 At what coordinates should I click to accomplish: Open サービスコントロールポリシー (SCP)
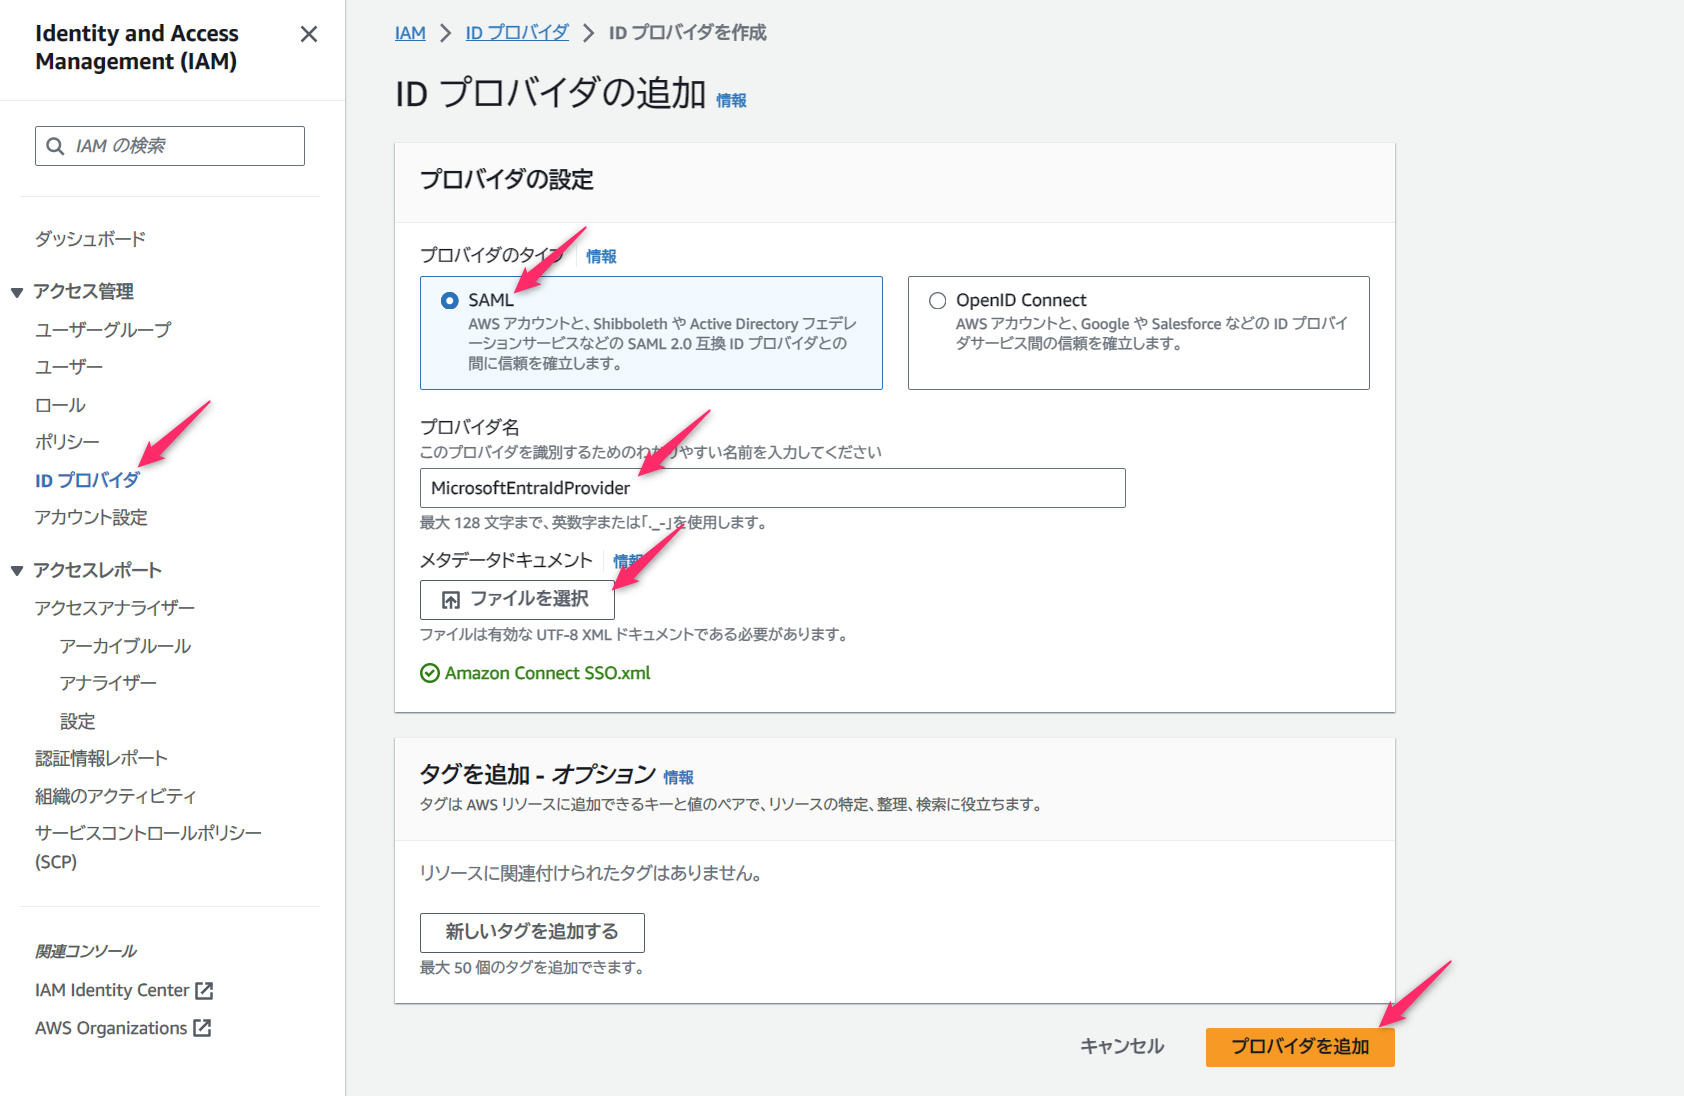pos(148,847)
